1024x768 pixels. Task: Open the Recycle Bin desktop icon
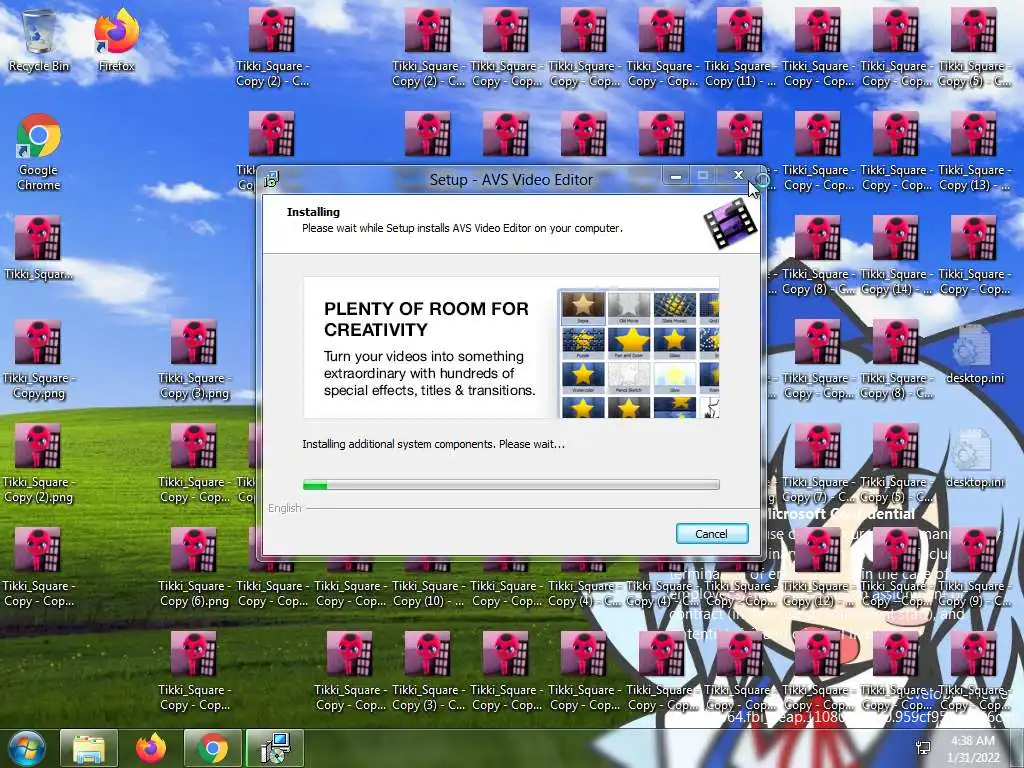pos(39,40)
